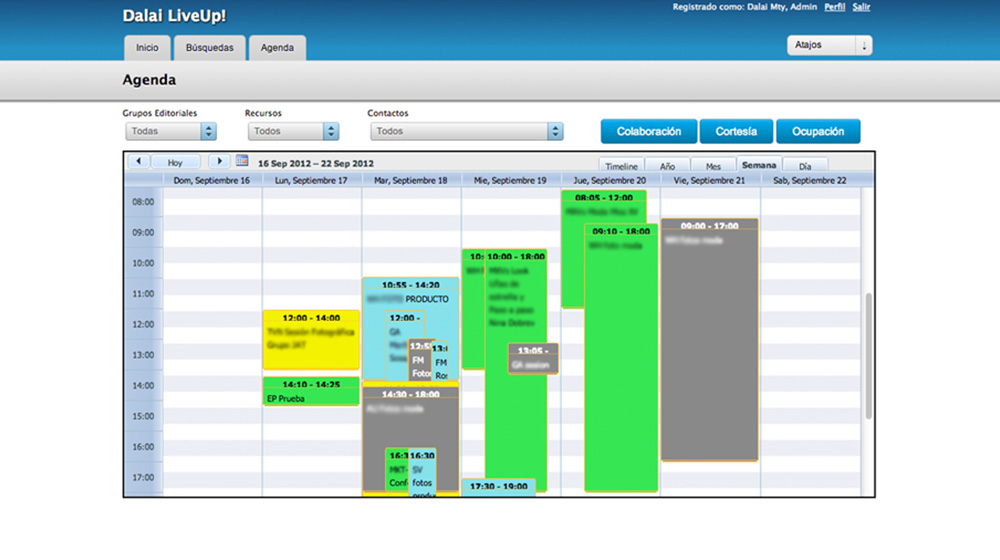Open the Búsquedas tab
Viewport: 1000px width, 560px height.
tap(209, 48)
